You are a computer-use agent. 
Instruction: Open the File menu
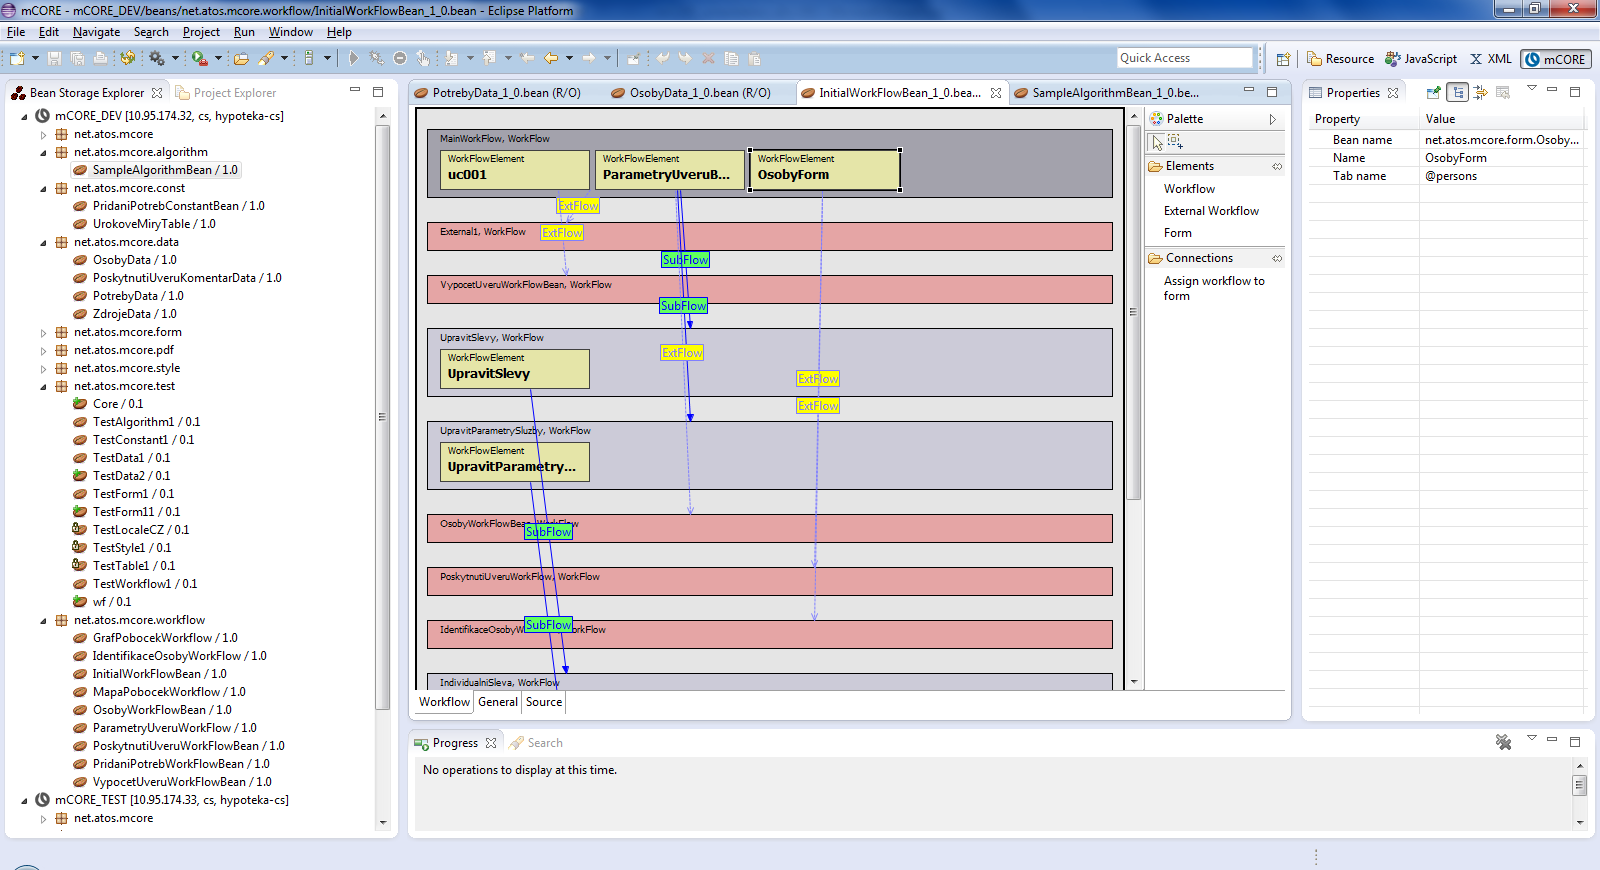point(16,32)
